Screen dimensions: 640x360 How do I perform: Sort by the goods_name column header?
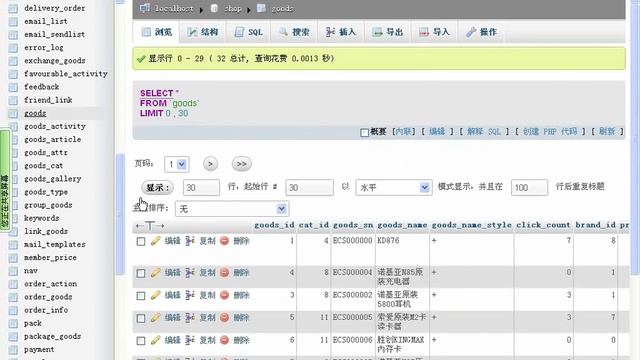coord(402,225)
